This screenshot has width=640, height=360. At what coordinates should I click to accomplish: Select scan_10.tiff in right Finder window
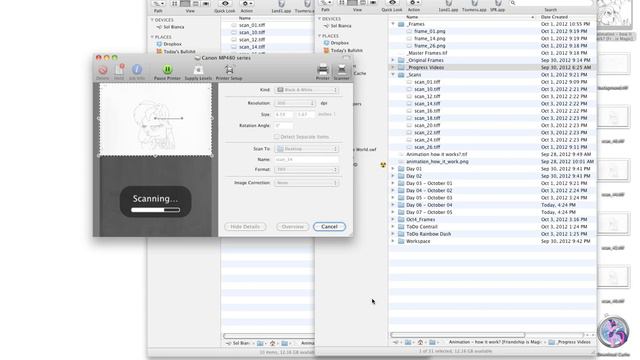click(427, 89)
